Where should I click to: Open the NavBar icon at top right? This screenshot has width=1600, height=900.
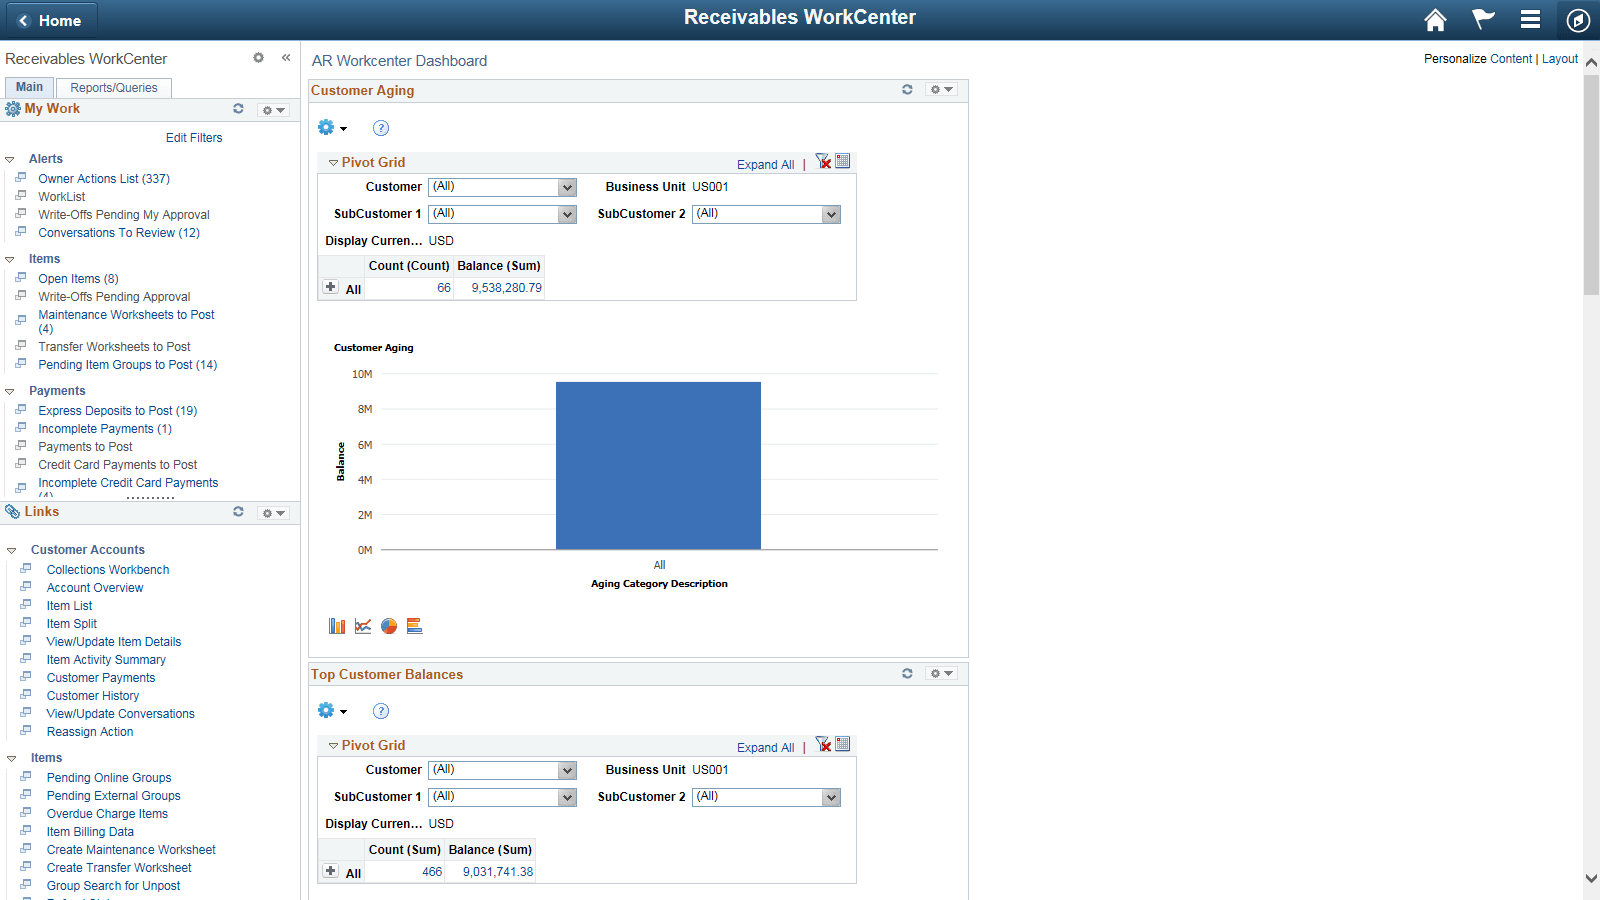[1577, 19]
